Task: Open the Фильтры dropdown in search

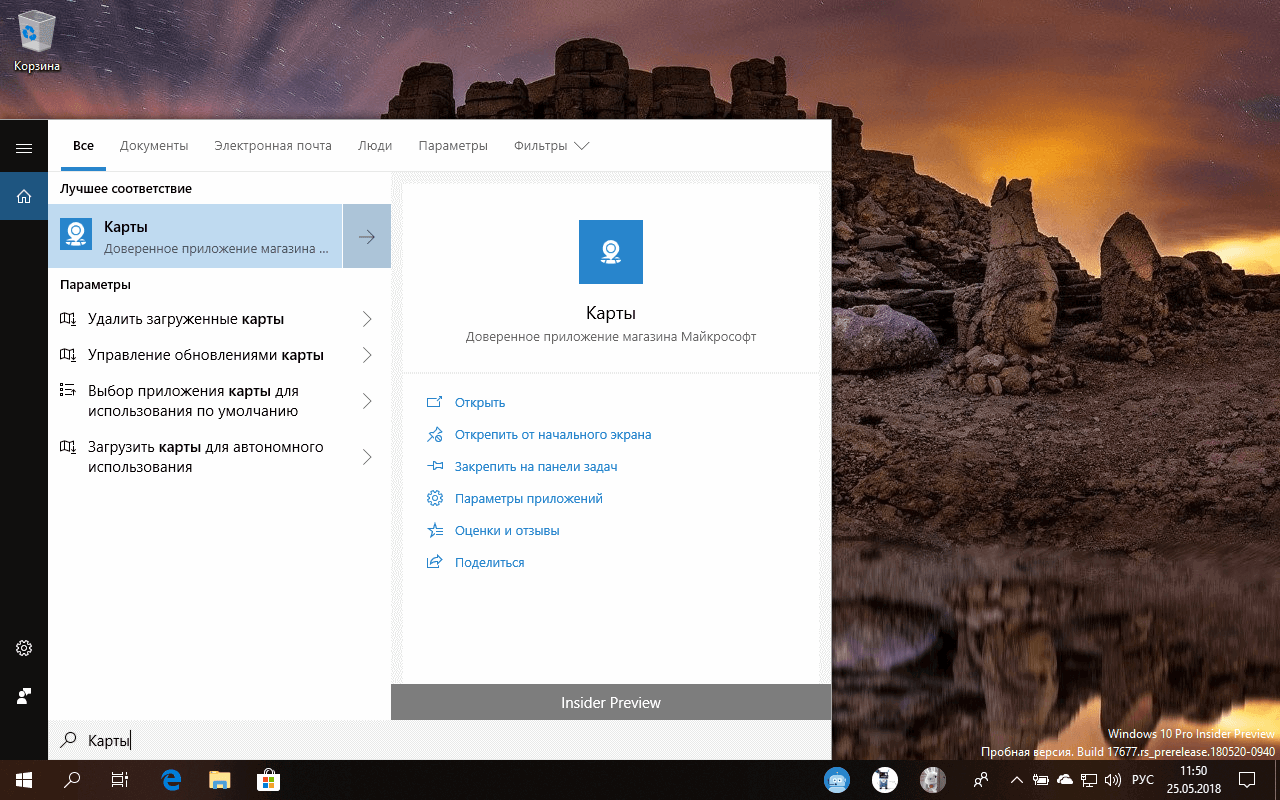Action: click(x=552, y=145)
